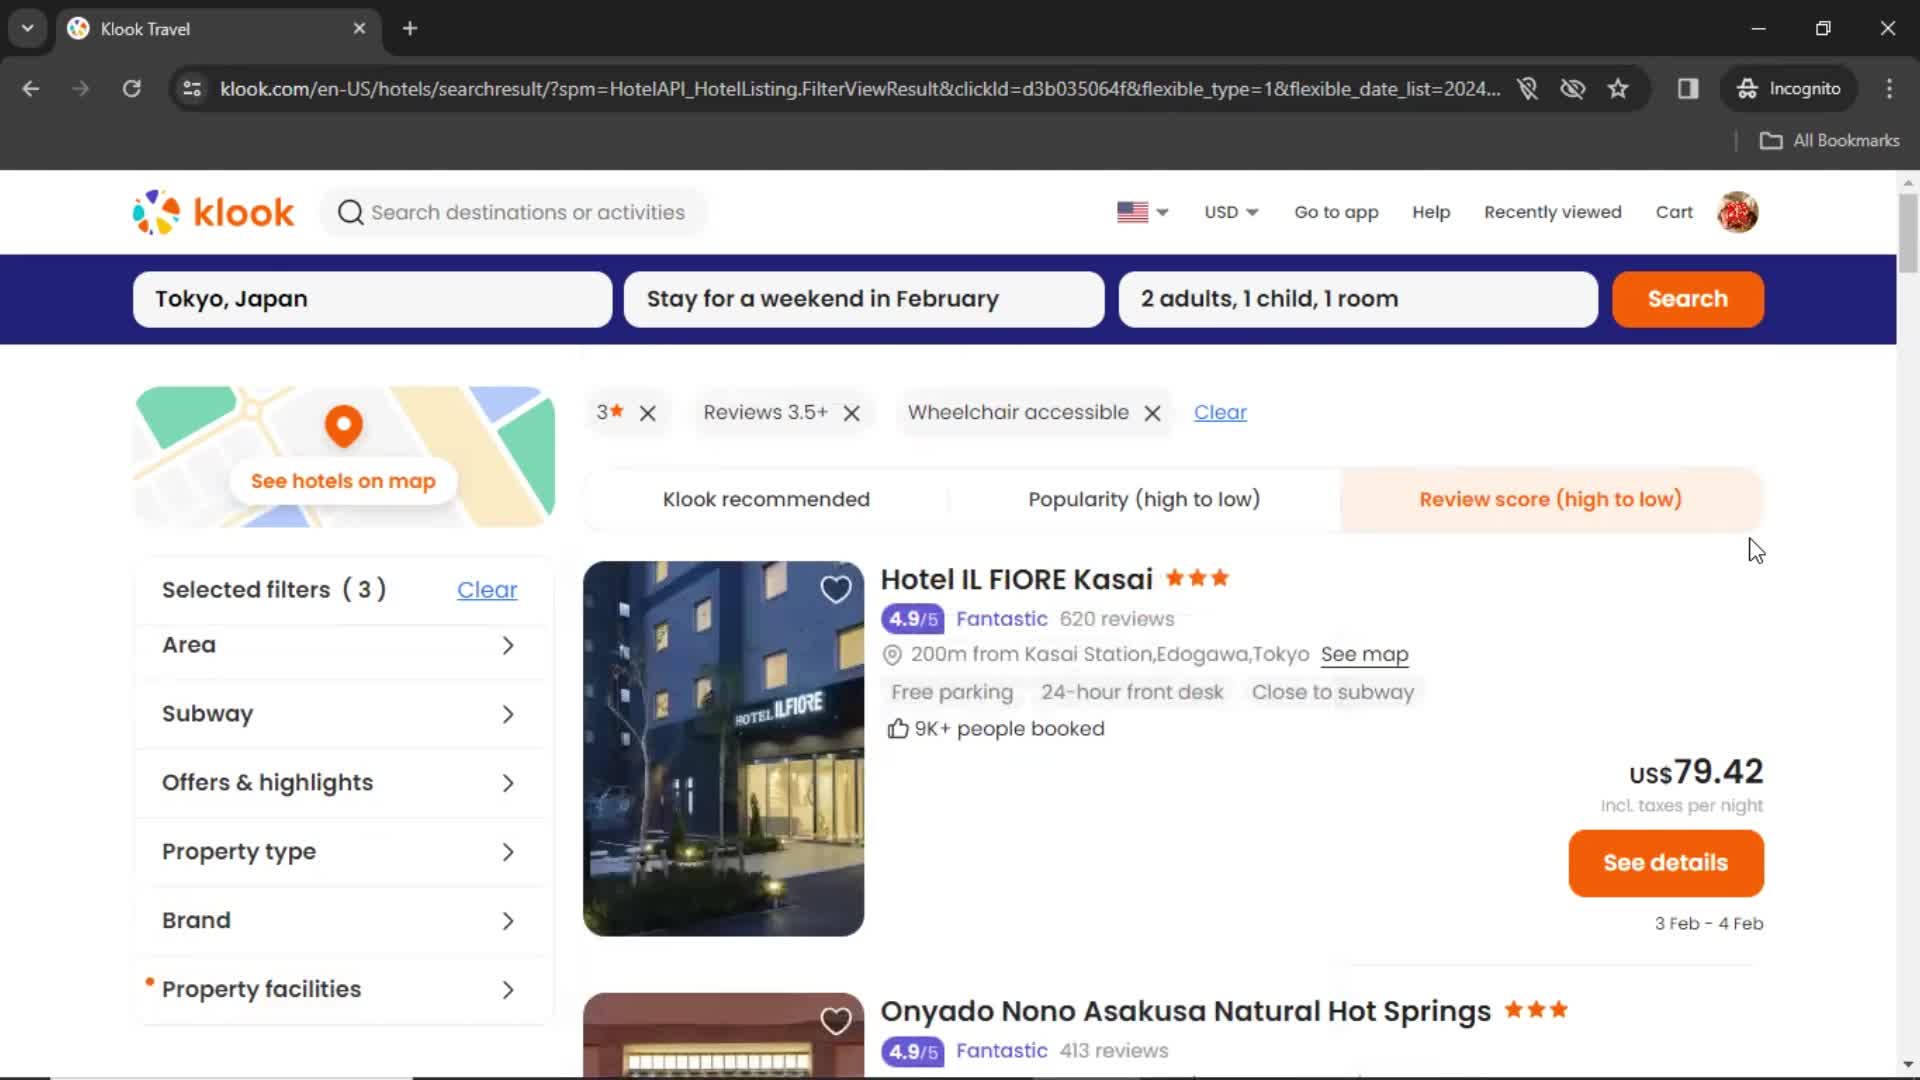
Task: Open Go to app
Action: (x=1336, y=212)
